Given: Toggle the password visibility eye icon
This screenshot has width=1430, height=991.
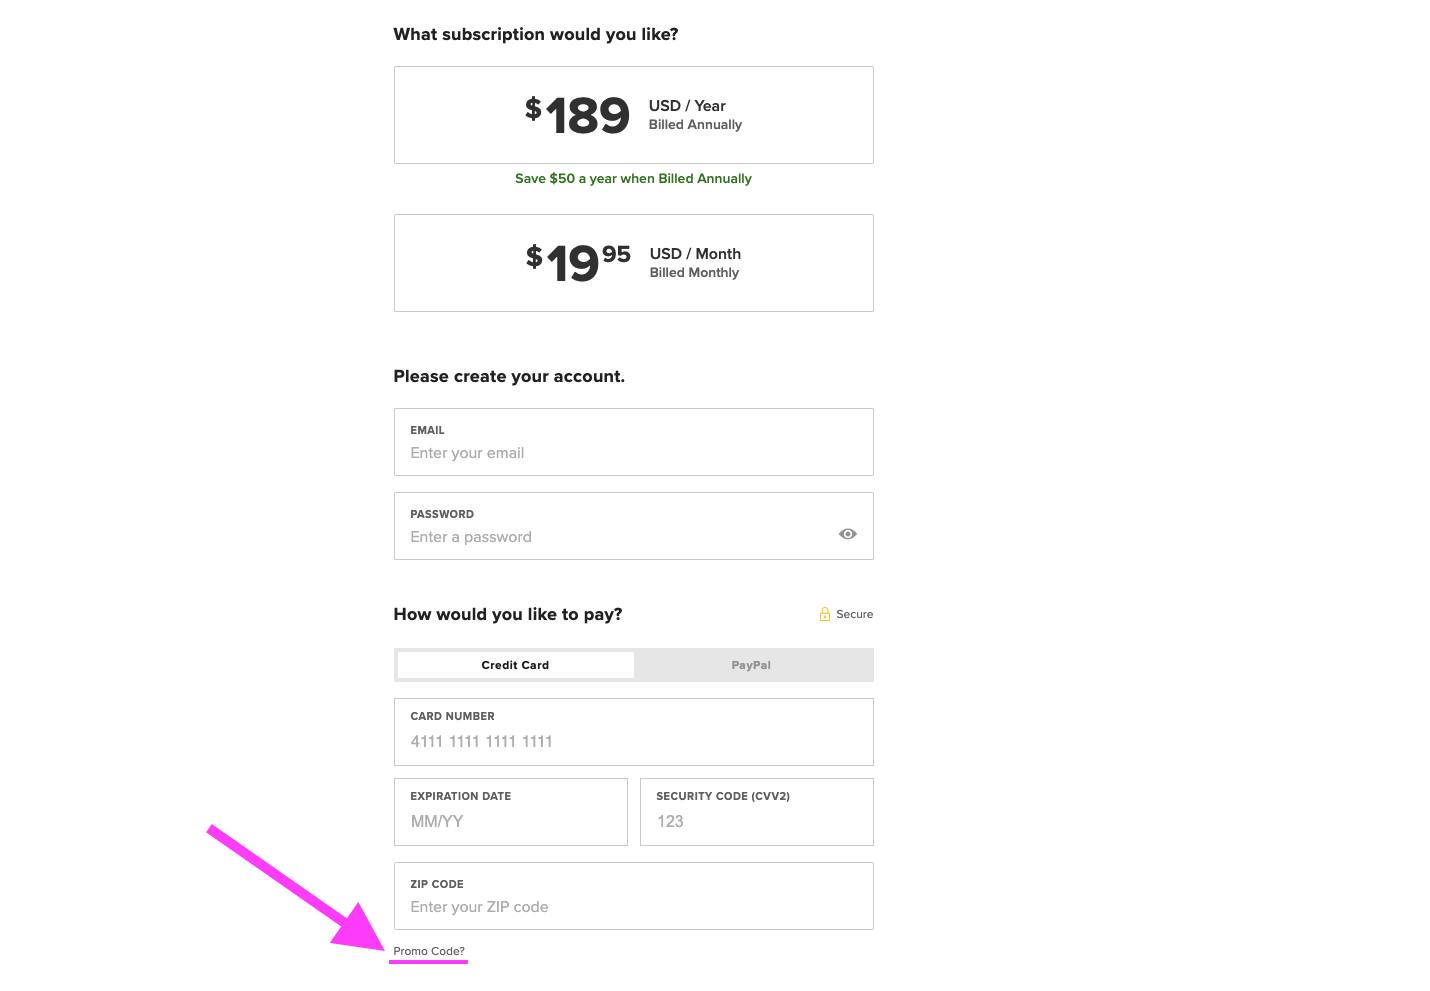Looking at the screenshot, I should click(847, 533).
